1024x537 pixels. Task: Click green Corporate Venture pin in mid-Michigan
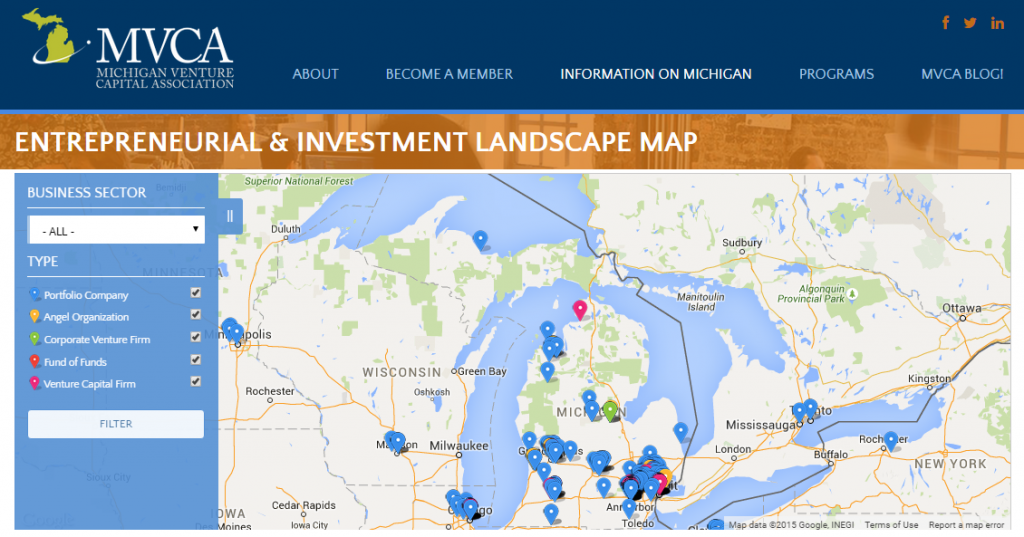tap(610, 409)
